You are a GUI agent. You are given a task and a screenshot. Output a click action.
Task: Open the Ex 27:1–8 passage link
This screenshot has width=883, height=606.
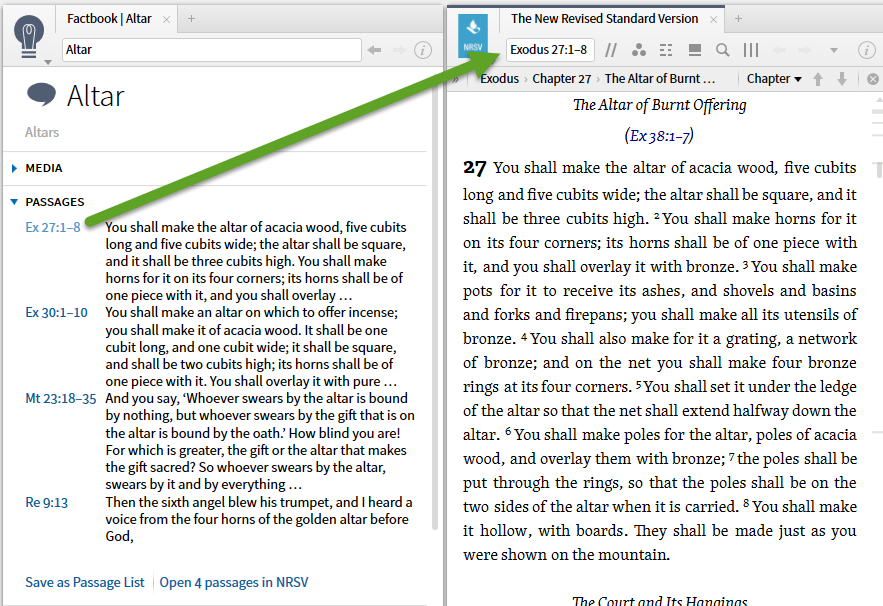pos(53,227)
